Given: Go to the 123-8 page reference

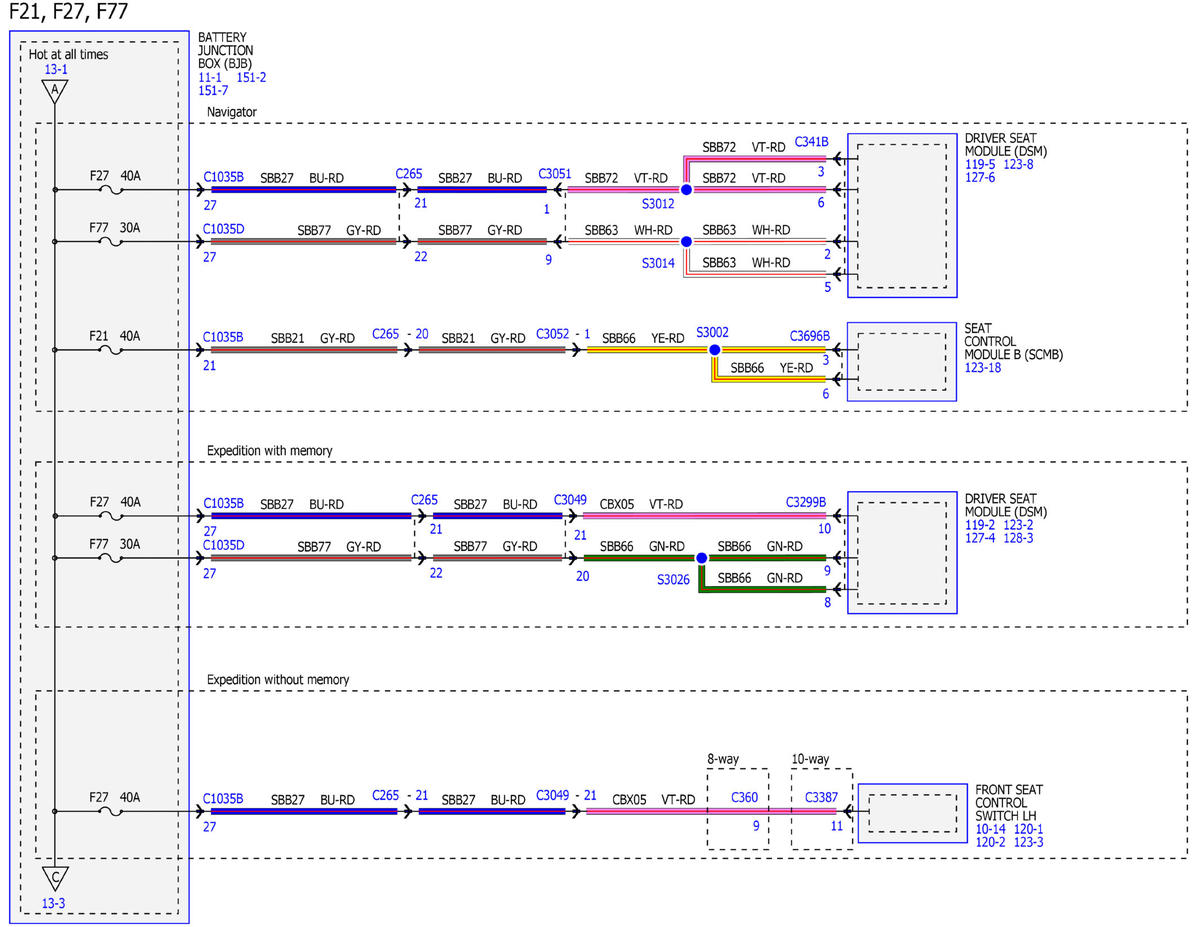Looking at the screenshot, I should (x=1019, y=165).
